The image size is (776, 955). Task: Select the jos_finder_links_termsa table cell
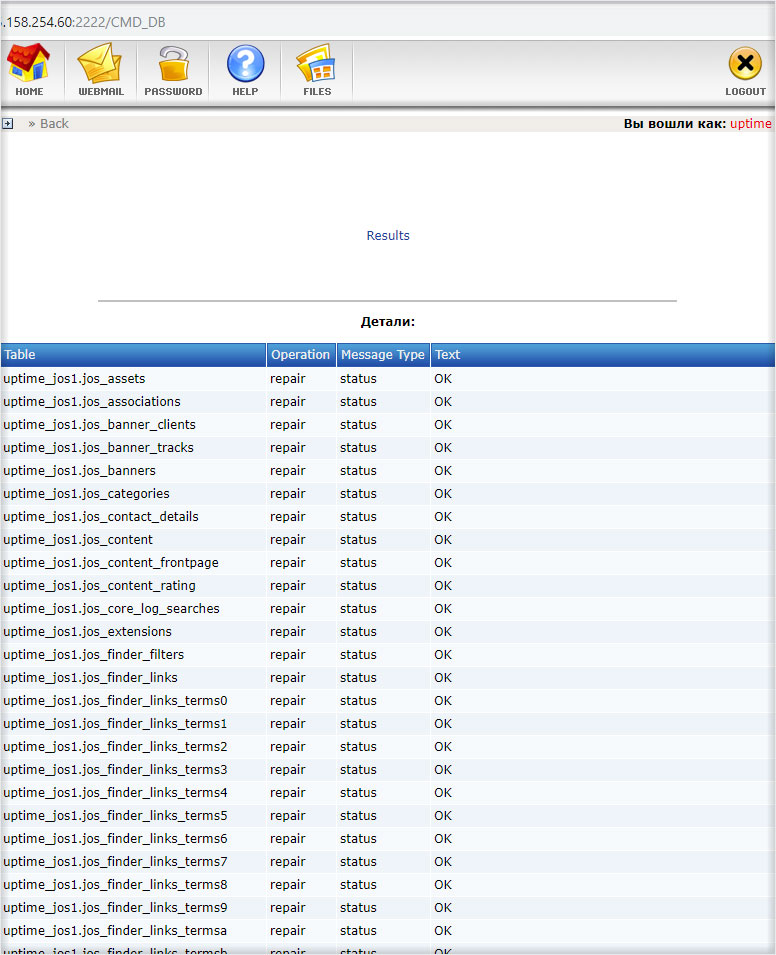(x=133, y=931)
